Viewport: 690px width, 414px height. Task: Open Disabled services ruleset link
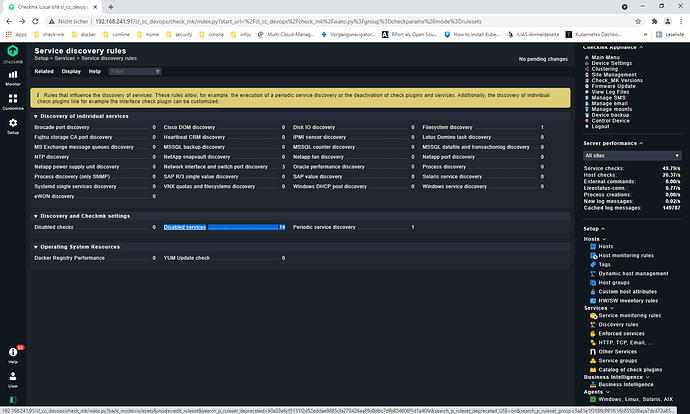click(x=185, y=227)
